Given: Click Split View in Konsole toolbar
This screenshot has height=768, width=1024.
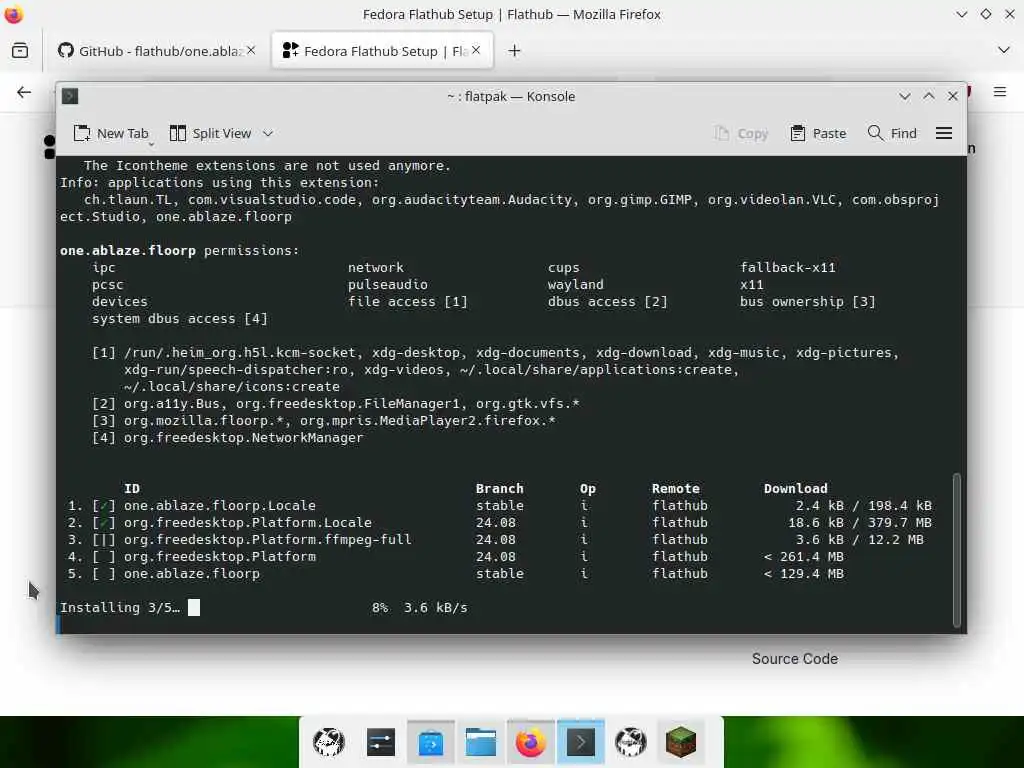Looking at the screenshot, I should [x=210, y=133].
